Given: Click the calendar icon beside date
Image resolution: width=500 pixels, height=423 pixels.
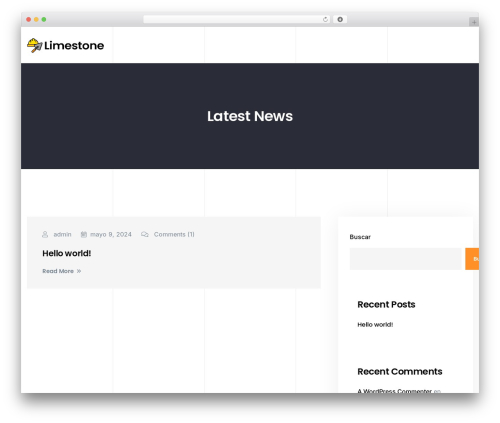Looking at the screenshot, I should (84, 235).
